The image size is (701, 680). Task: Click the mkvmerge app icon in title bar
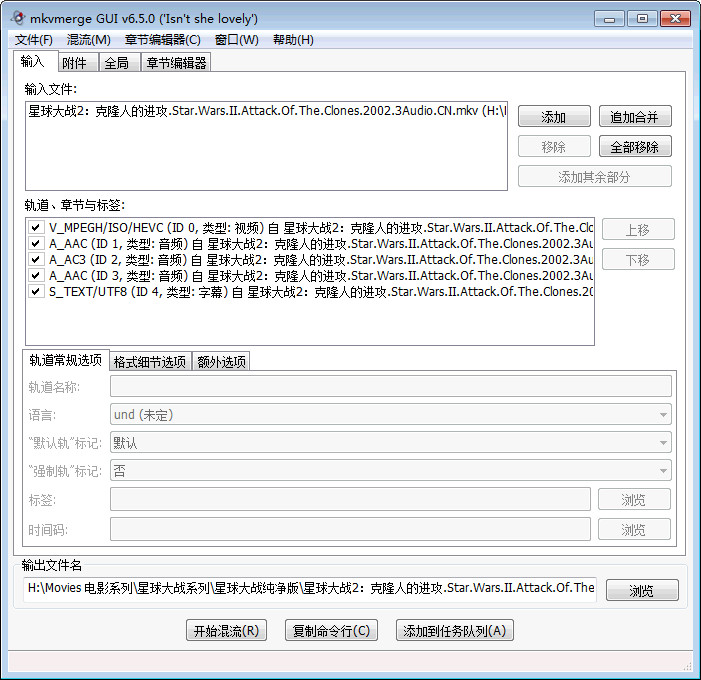[x=17, y=18]
